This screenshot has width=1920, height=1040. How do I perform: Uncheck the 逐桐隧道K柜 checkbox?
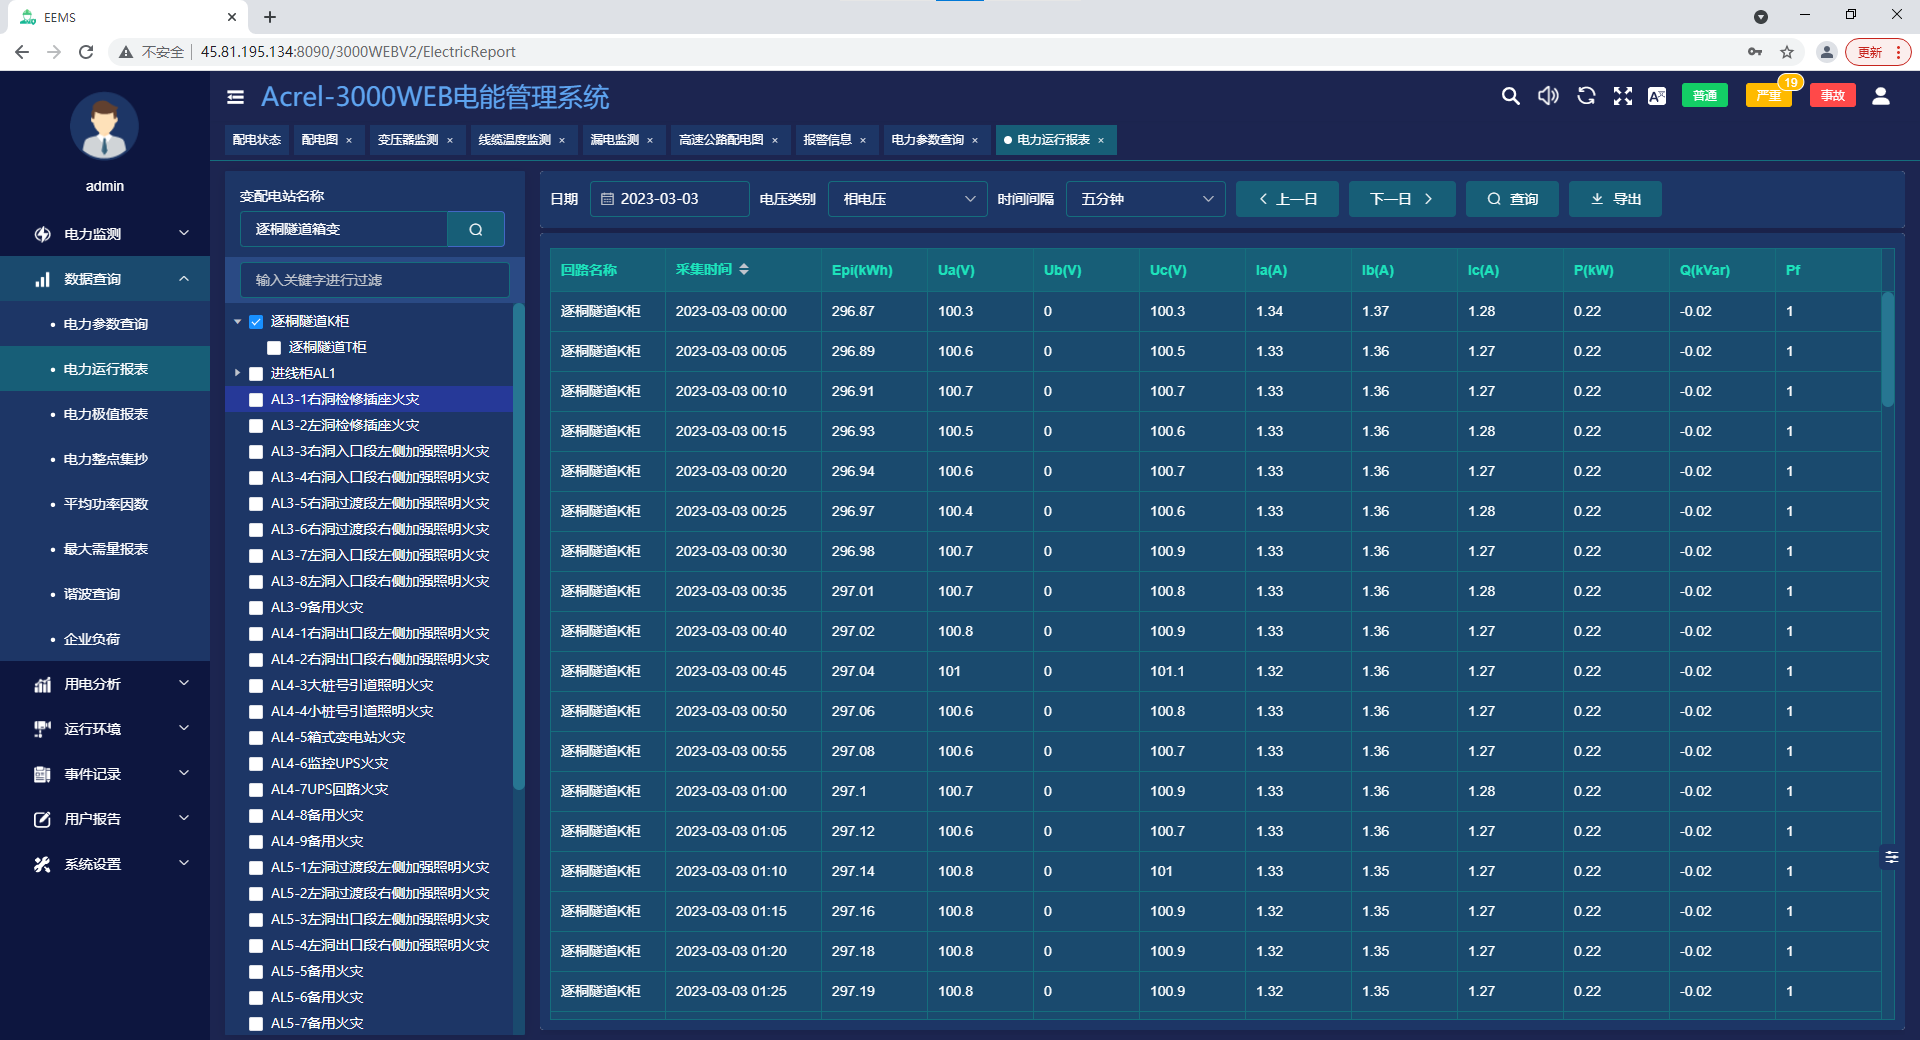point(256,322)
